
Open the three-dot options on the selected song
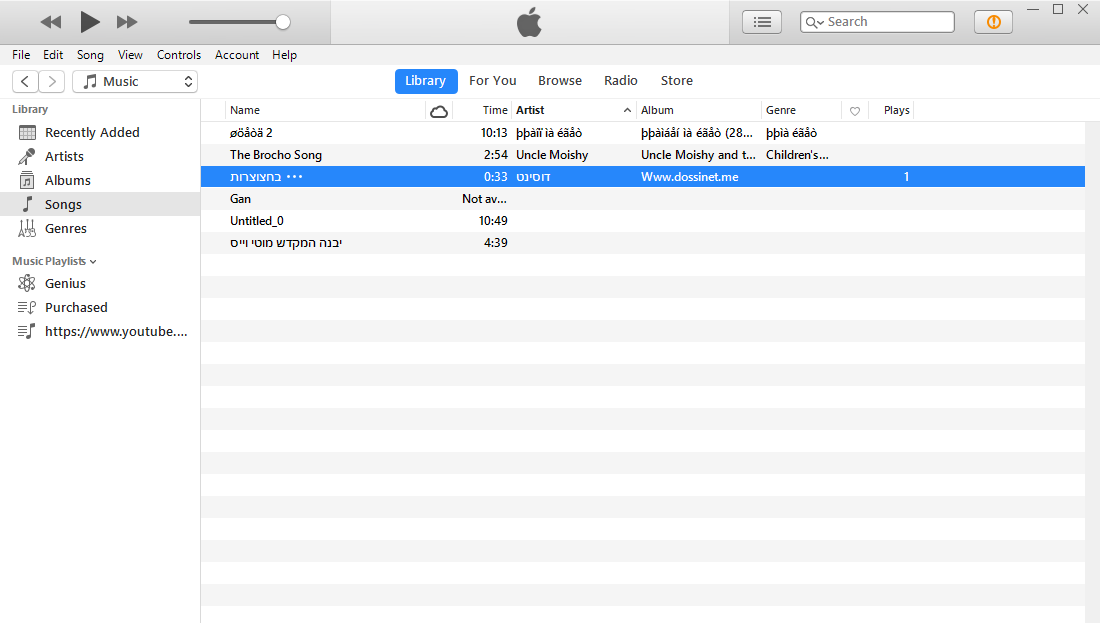pos(295,177)
